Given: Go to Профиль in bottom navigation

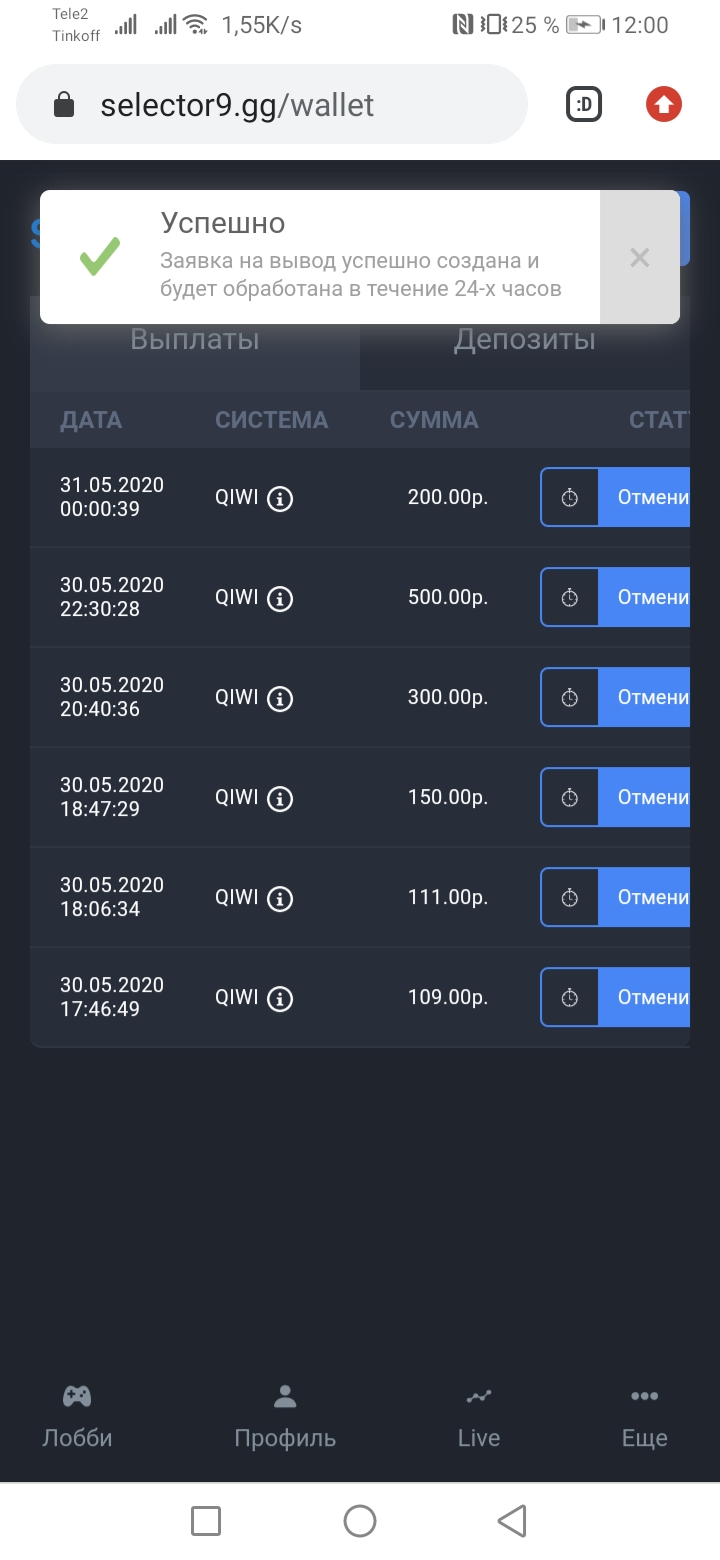Looking at the screenshot, I should (285, 1418).
